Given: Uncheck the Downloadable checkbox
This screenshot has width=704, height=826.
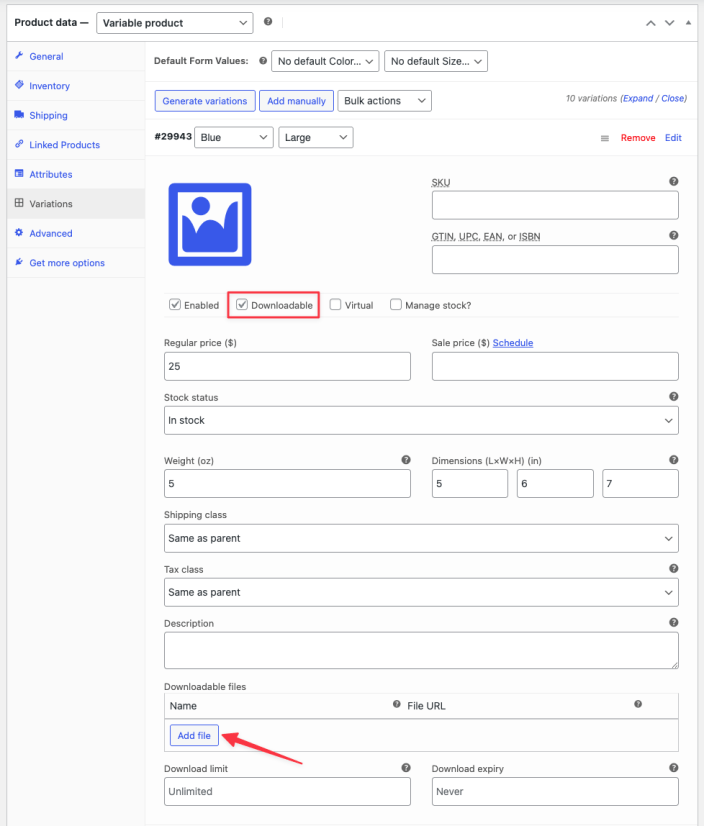Looking at the screenshot, I should pyautogui.click(x=242, y=305).
